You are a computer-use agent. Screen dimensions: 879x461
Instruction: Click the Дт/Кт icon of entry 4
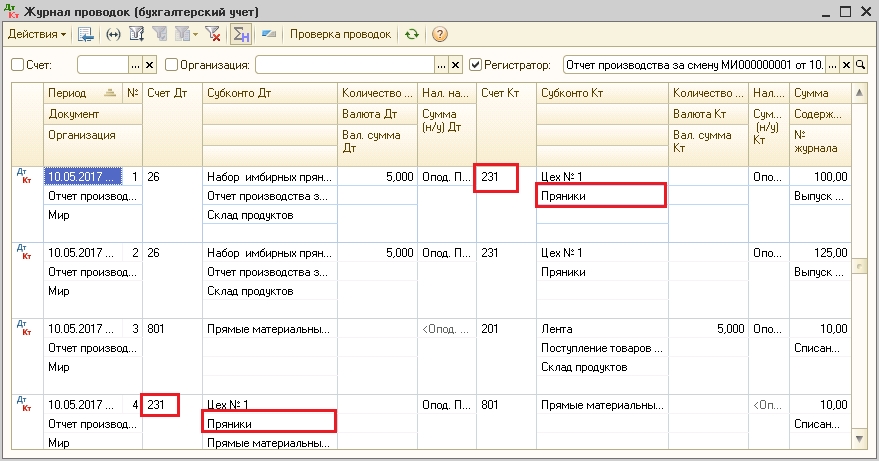[24, 404]
